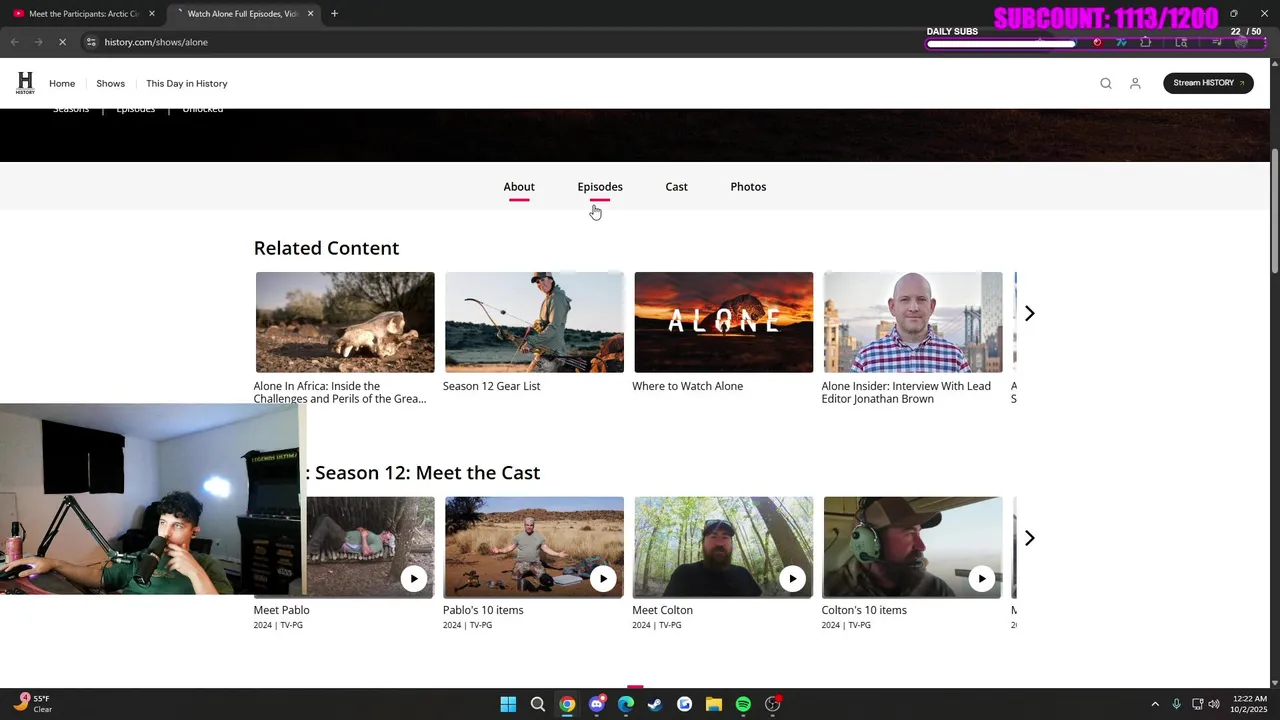The height and width of the screenshot is (720, 1280).
Task: Open the Windows Start menu
Action: pos(508,704)
